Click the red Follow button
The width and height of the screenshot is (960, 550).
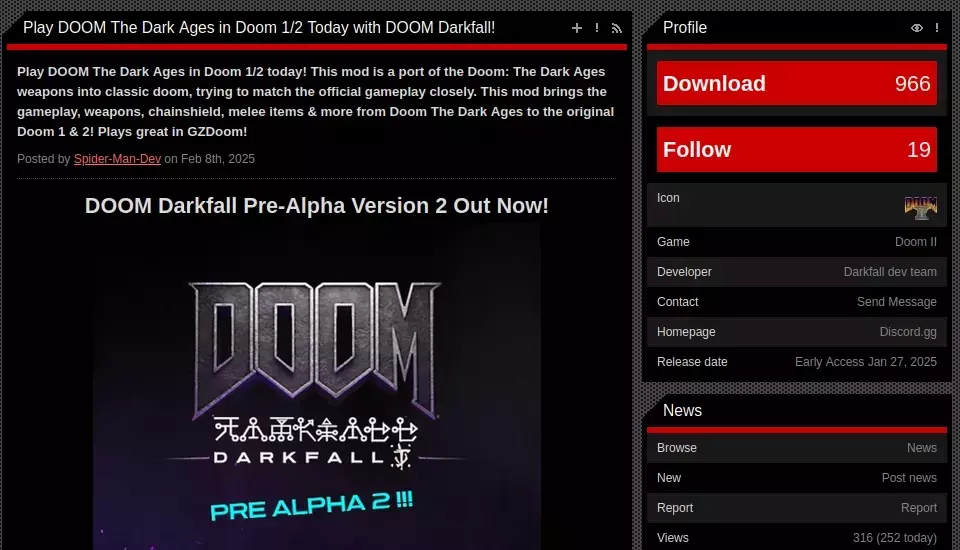click(797, 149)
